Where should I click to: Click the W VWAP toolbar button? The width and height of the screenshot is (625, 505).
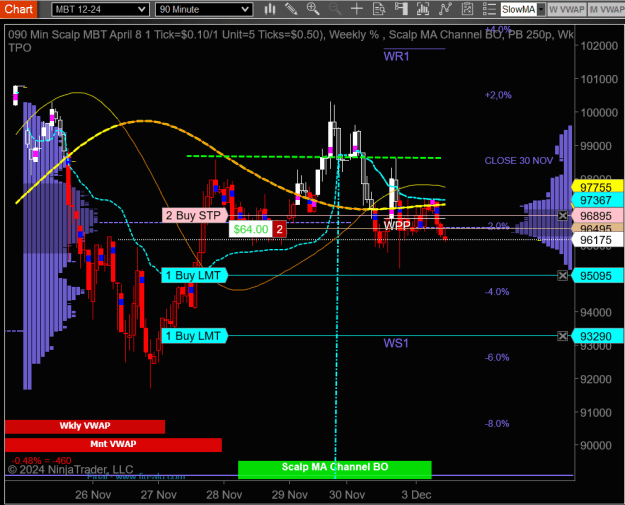[x=567, y=9]
